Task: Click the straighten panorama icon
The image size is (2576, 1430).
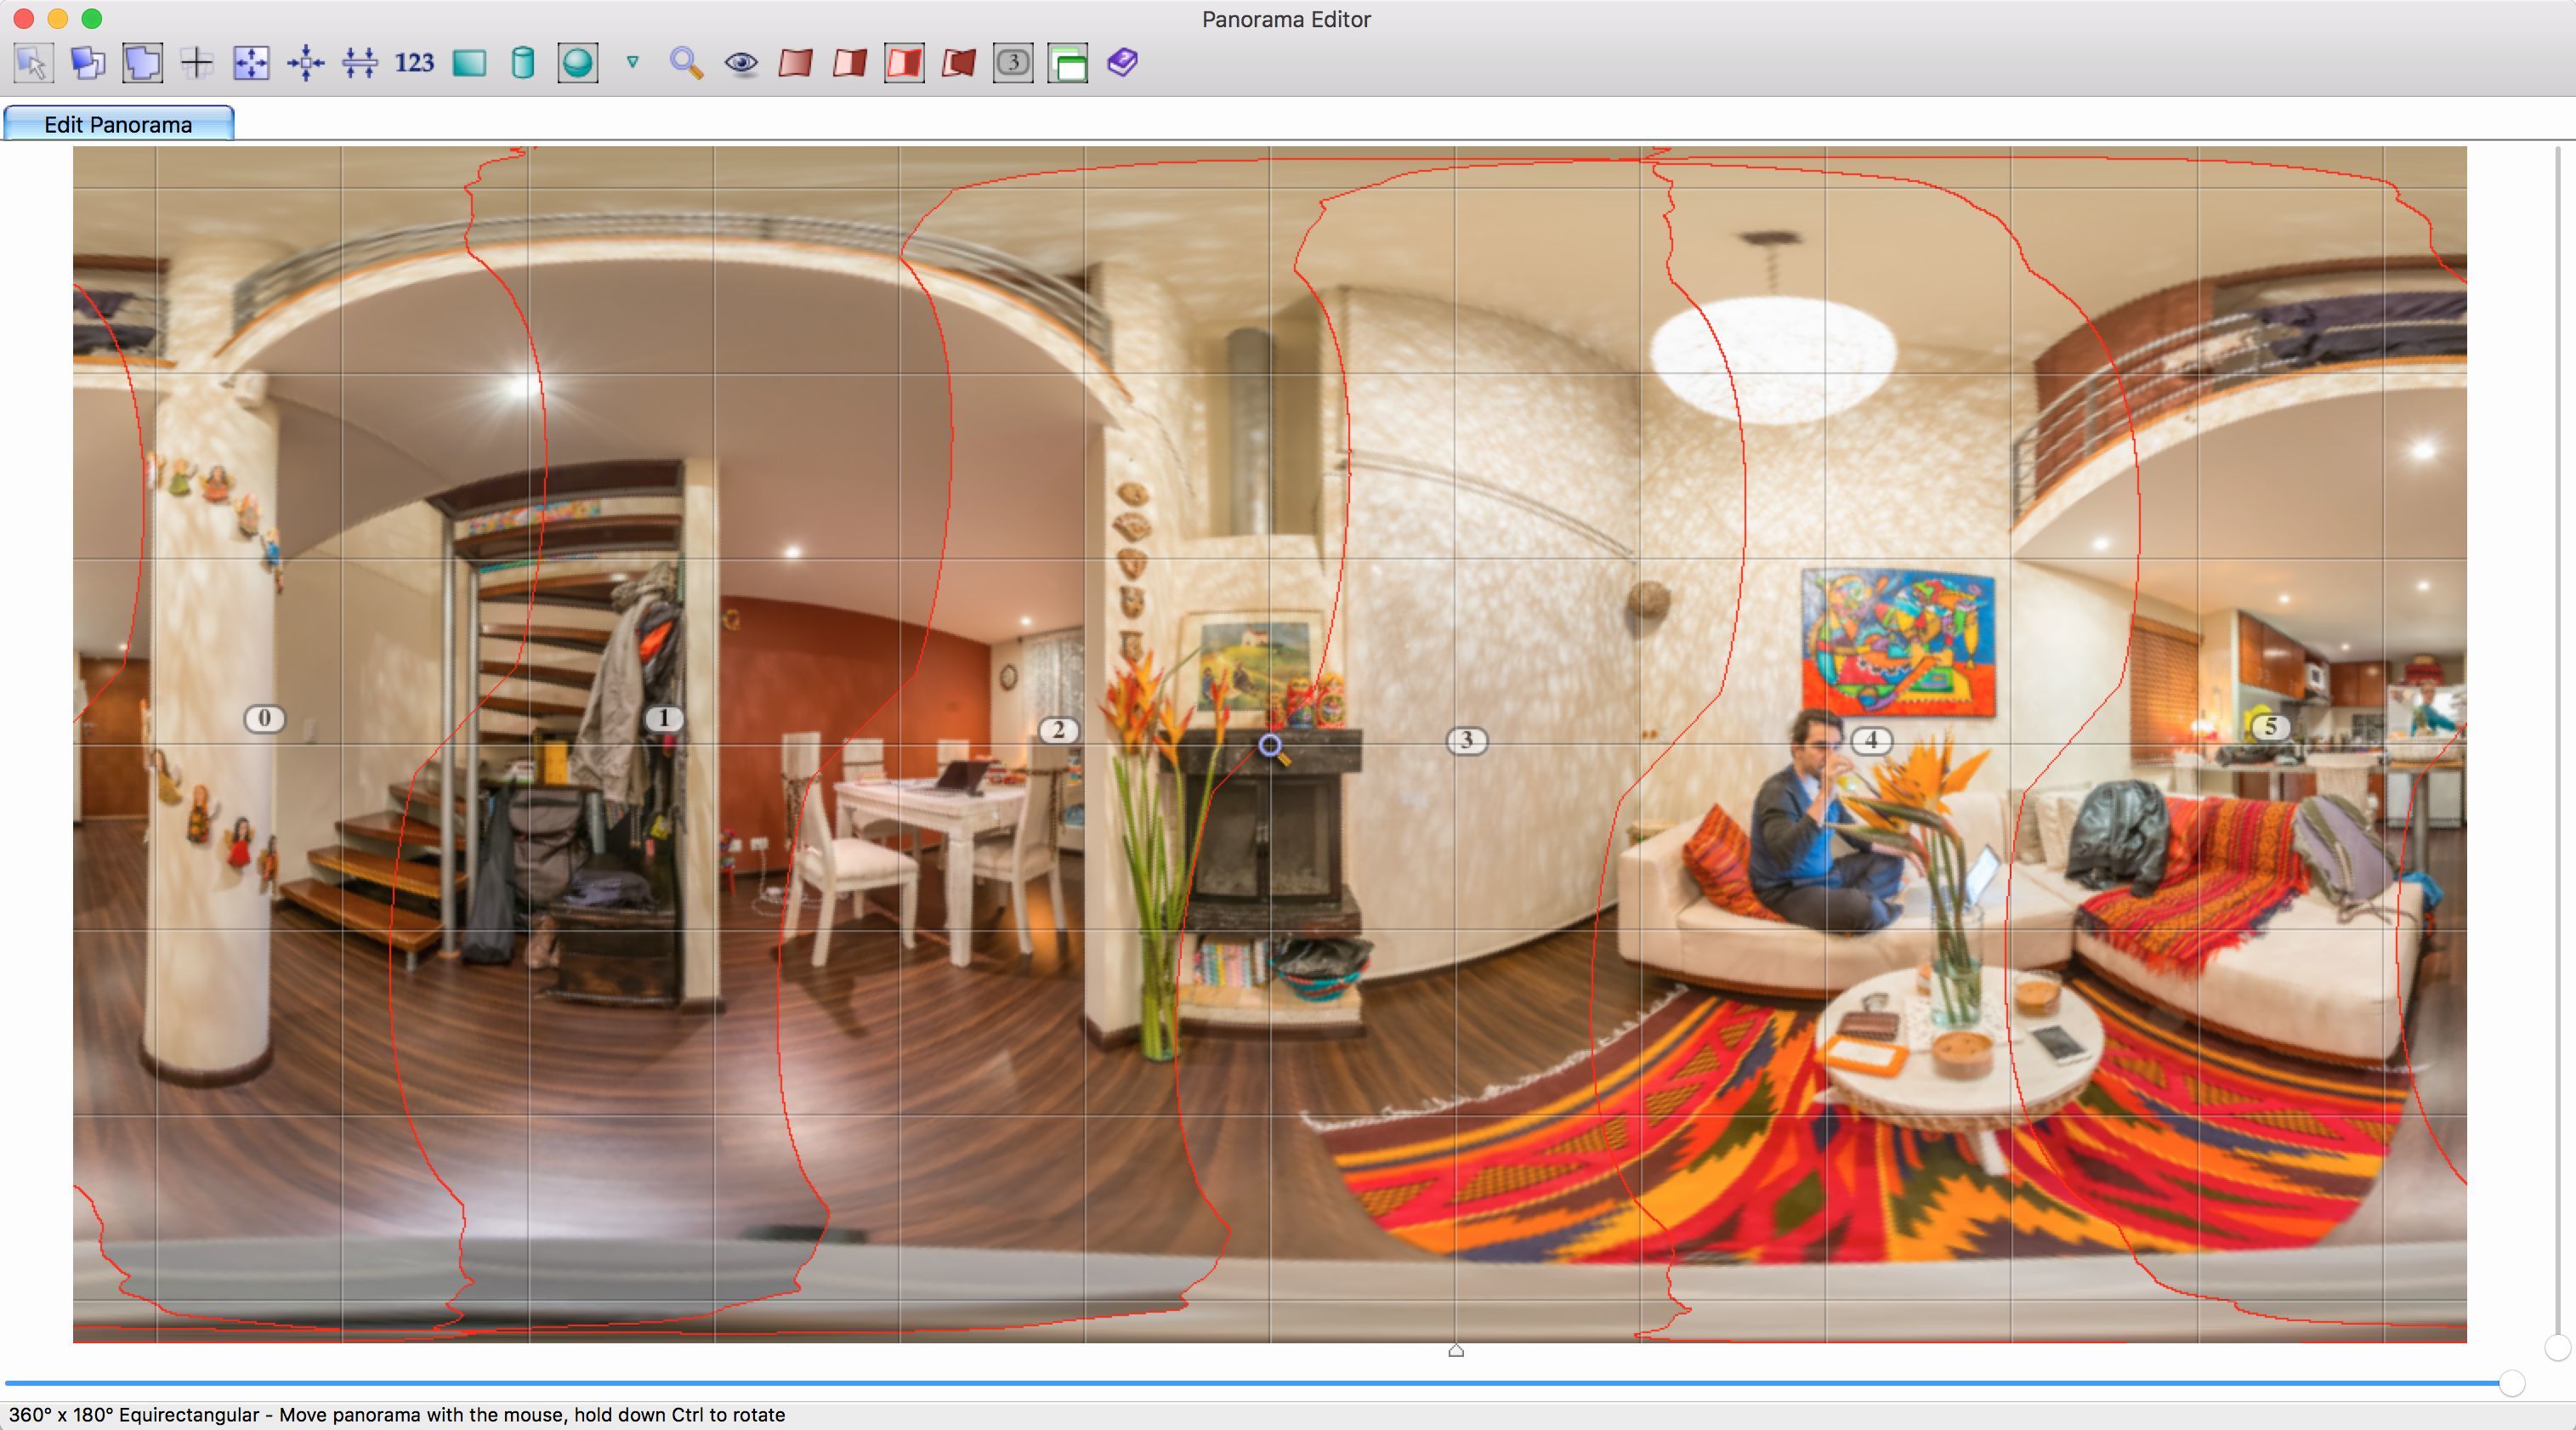Action: 360,63
